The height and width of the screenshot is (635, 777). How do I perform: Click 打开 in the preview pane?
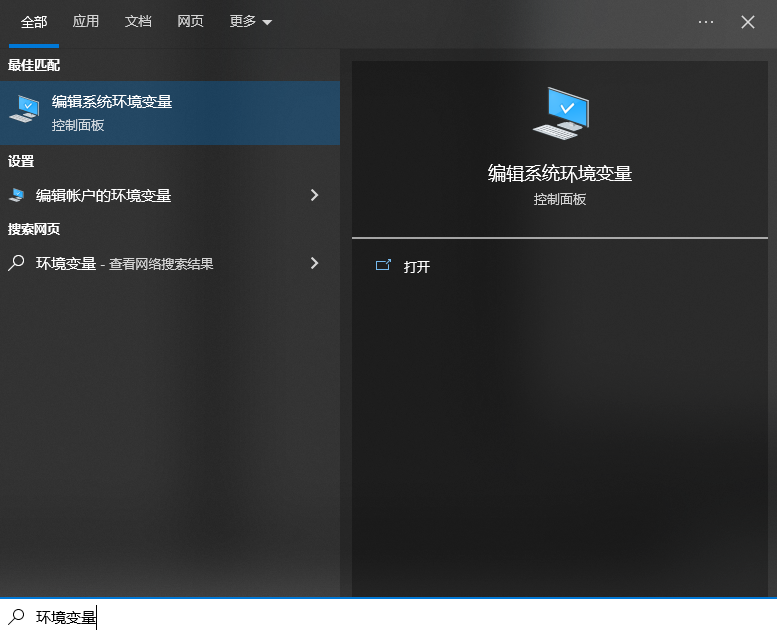(417, 267)
